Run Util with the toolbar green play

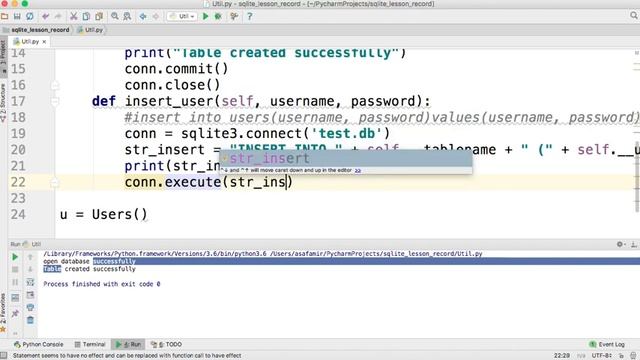click(206, 16)
